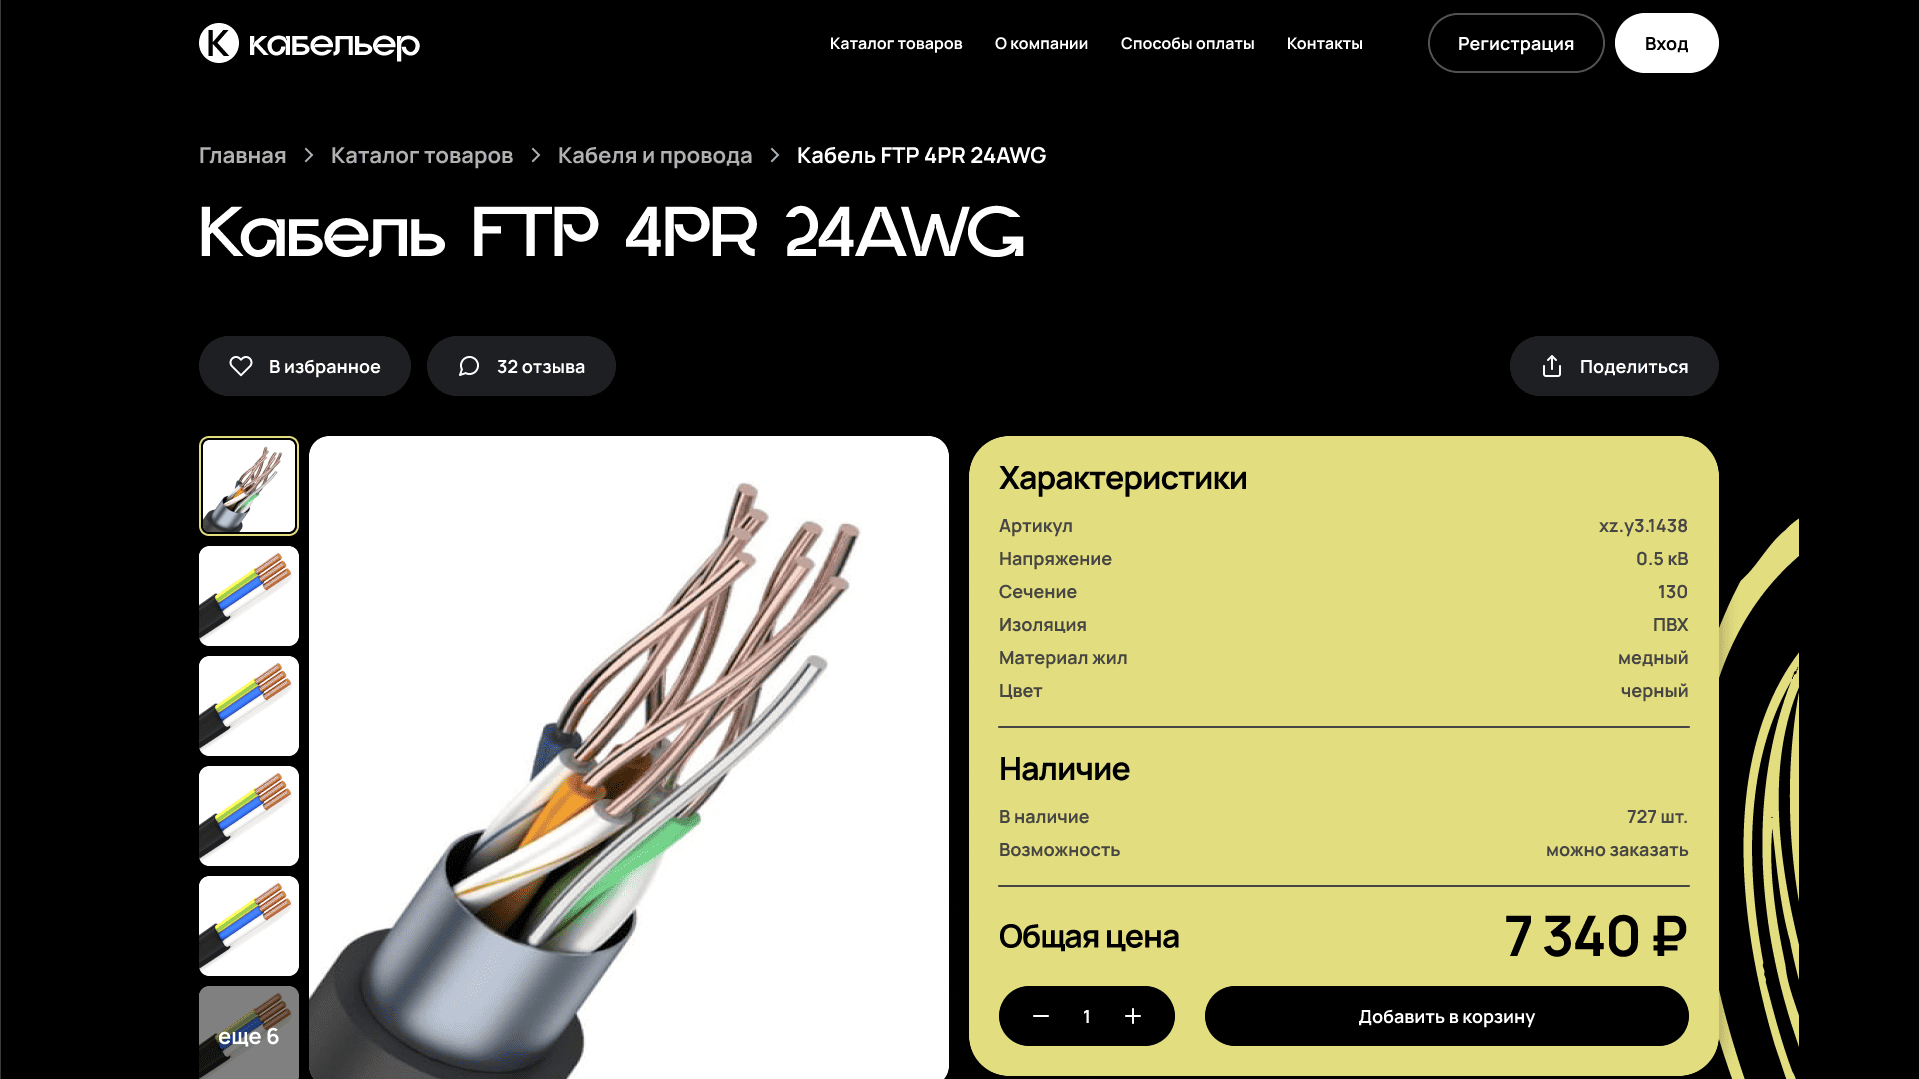Click the Кабельер logo icon
Screen dimensions: 1919x1079
coord(219,43)
